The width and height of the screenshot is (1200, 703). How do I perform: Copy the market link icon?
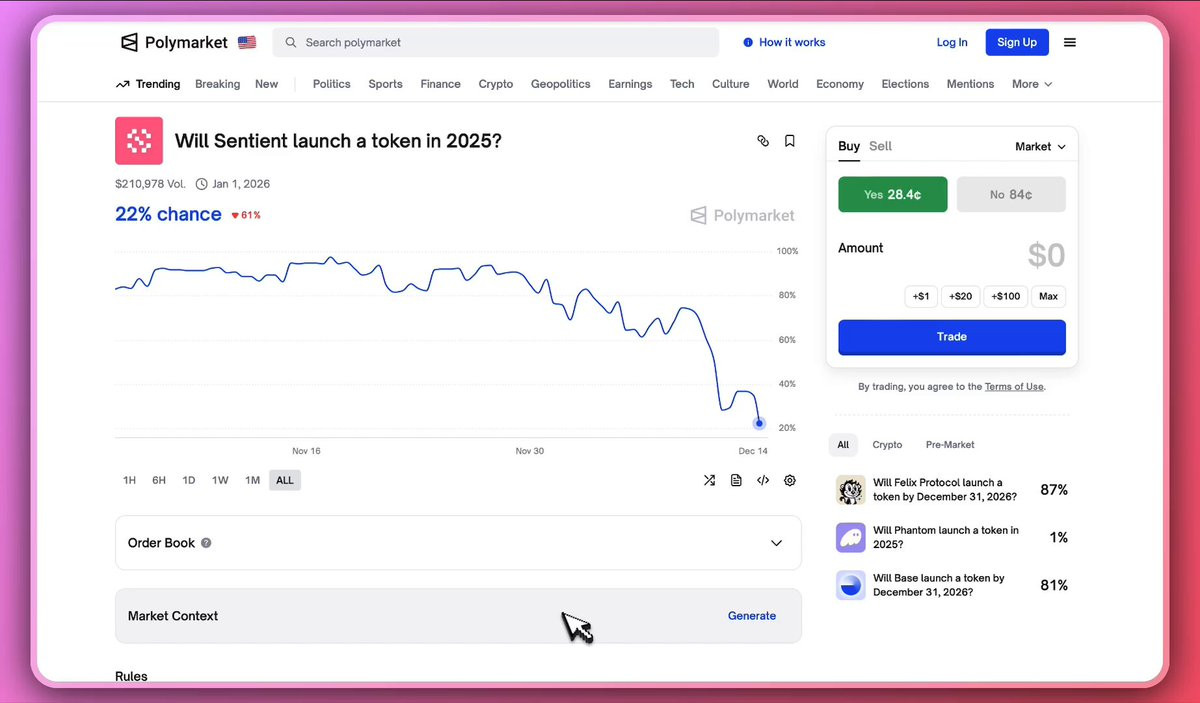pos(763,141)
